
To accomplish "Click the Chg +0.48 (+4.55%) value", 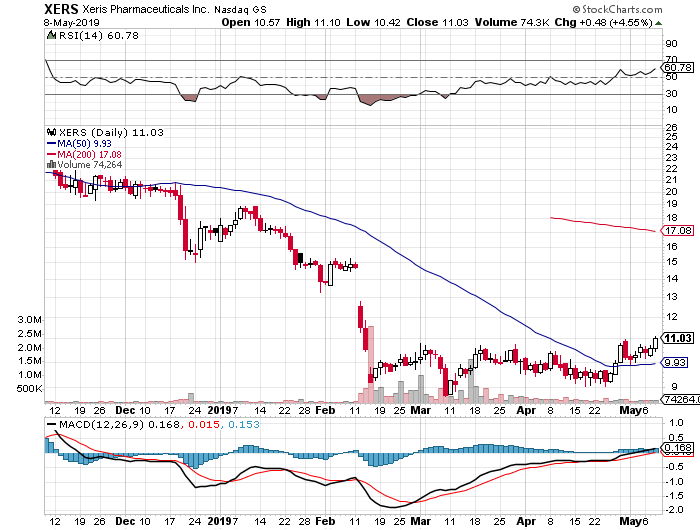I will click(x=604, y=22).
